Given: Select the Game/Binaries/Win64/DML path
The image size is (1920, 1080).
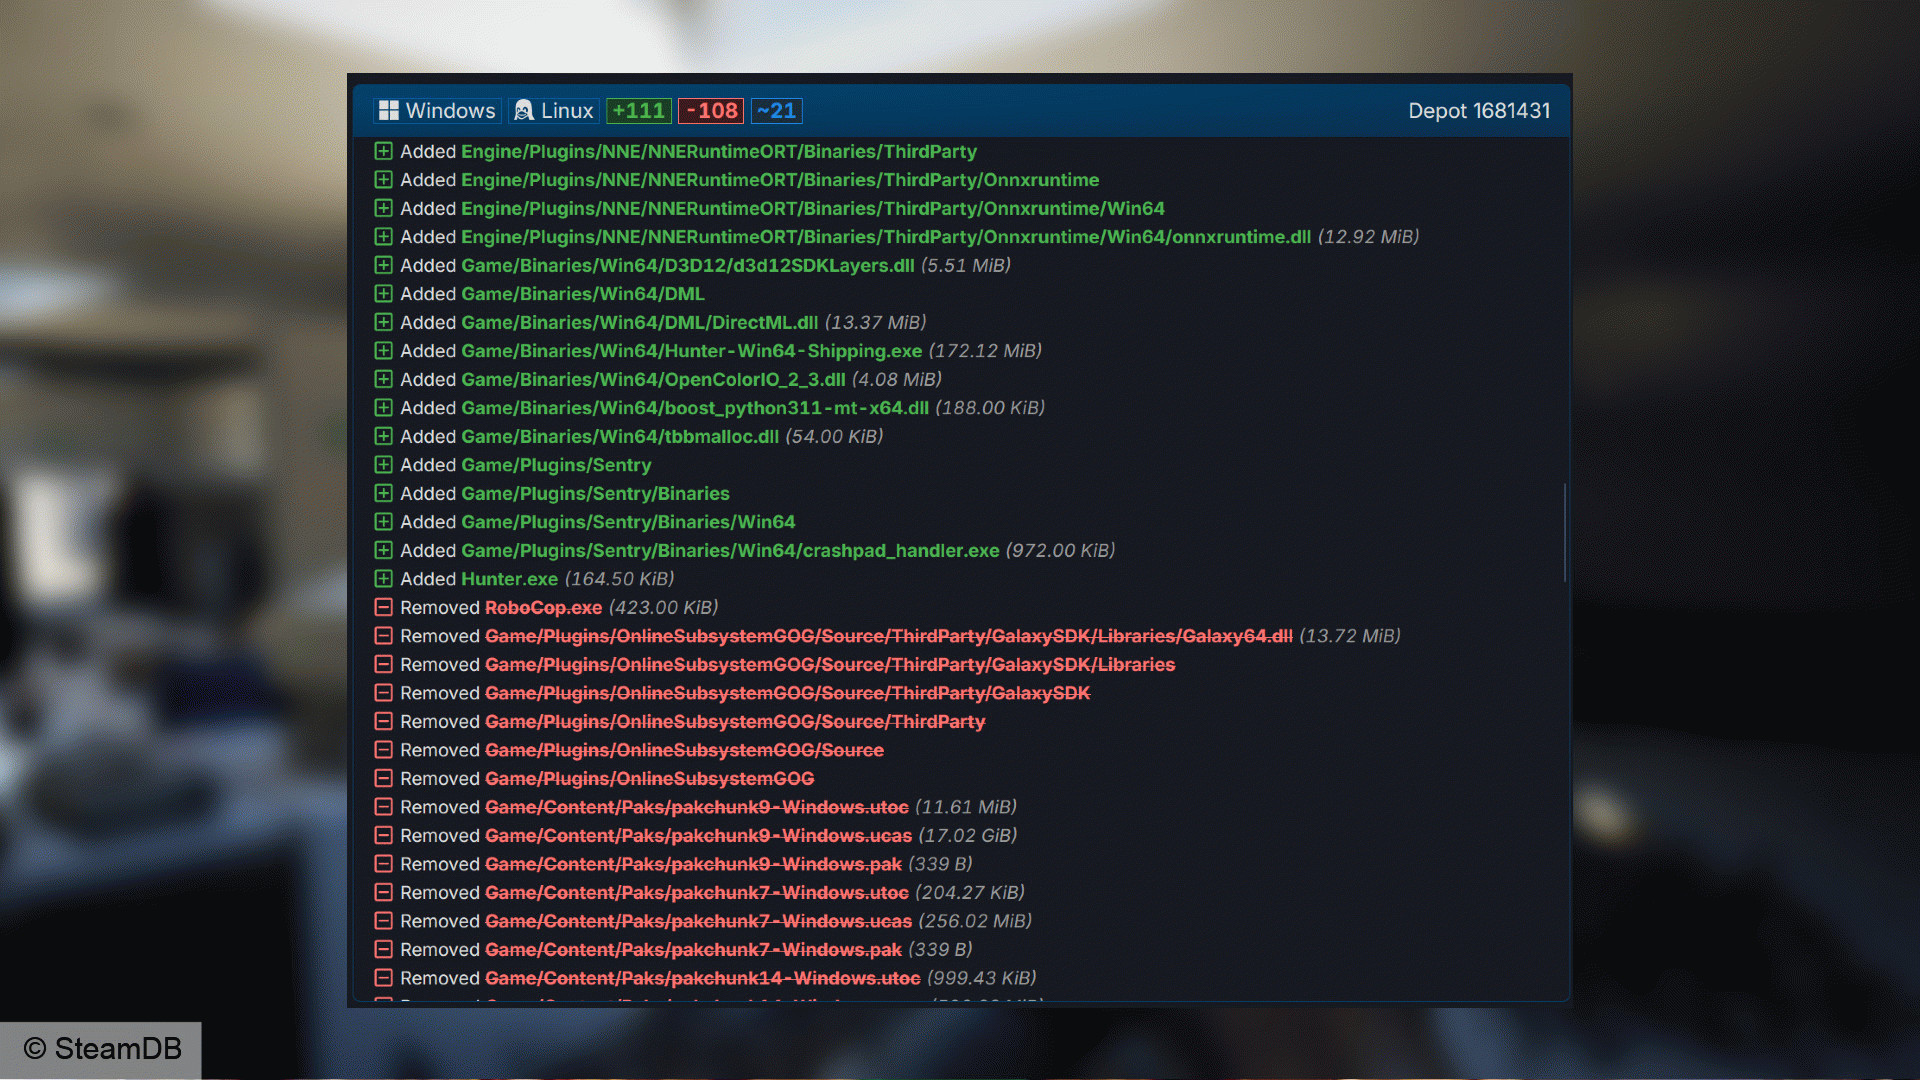Looking at the screenshot, I should tap(583, 294).
